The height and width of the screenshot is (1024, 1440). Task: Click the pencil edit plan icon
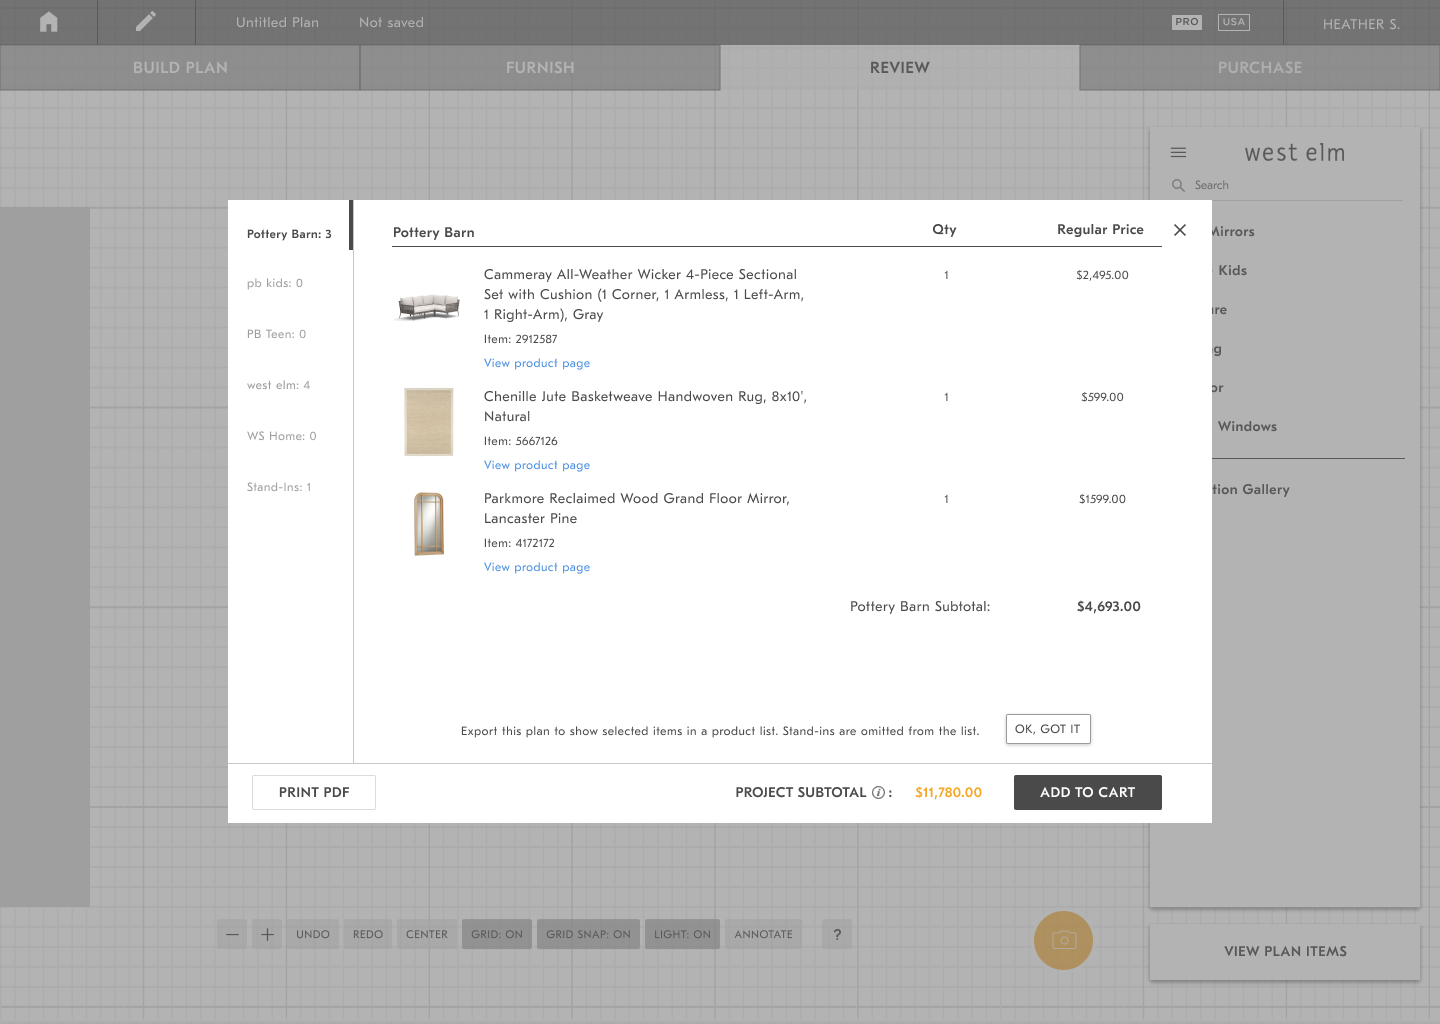click(146, 22)
